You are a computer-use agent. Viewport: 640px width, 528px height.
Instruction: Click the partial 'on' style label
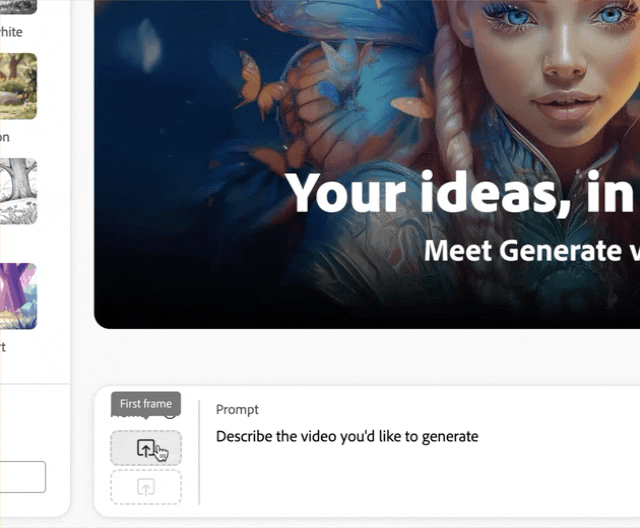pyautogui.click(x=5, y=137)
